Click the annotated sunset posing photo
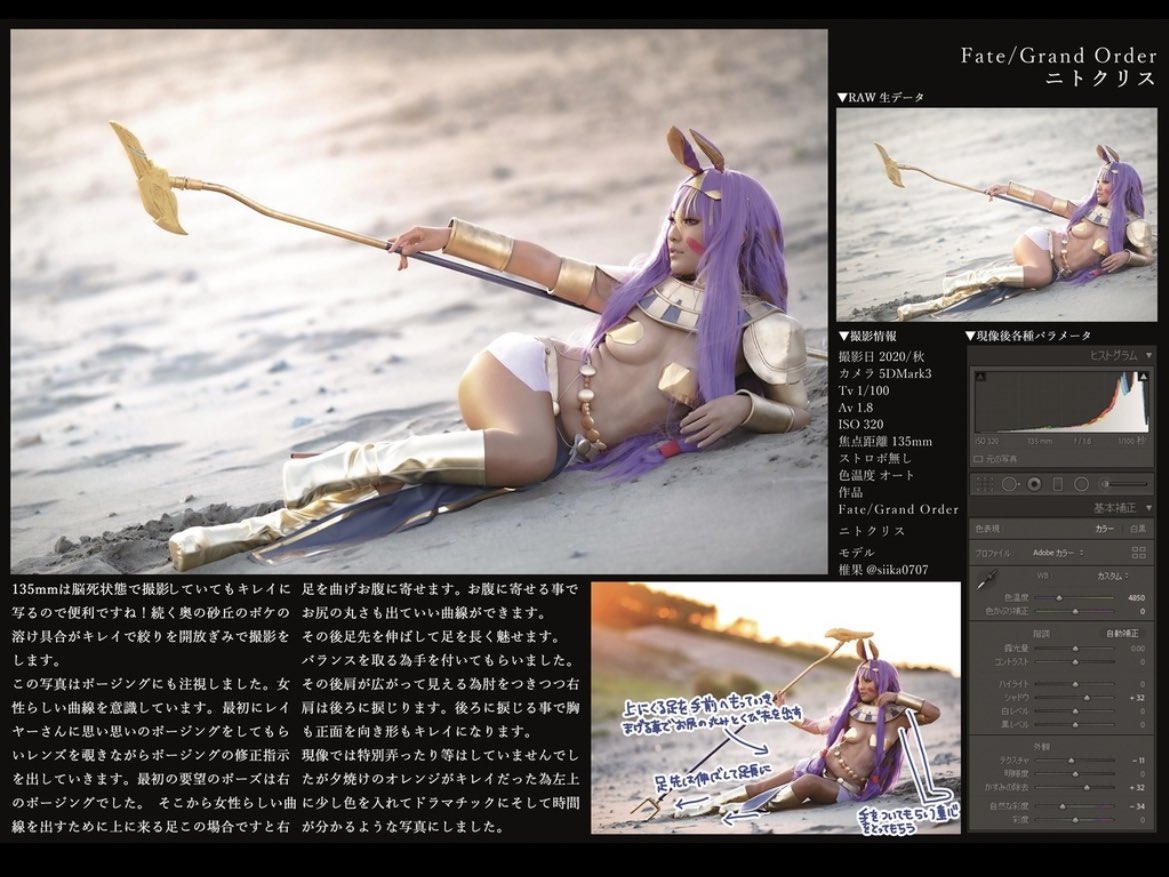Image resolution: width=1169 pixels, height=877 pixels. 775,708
